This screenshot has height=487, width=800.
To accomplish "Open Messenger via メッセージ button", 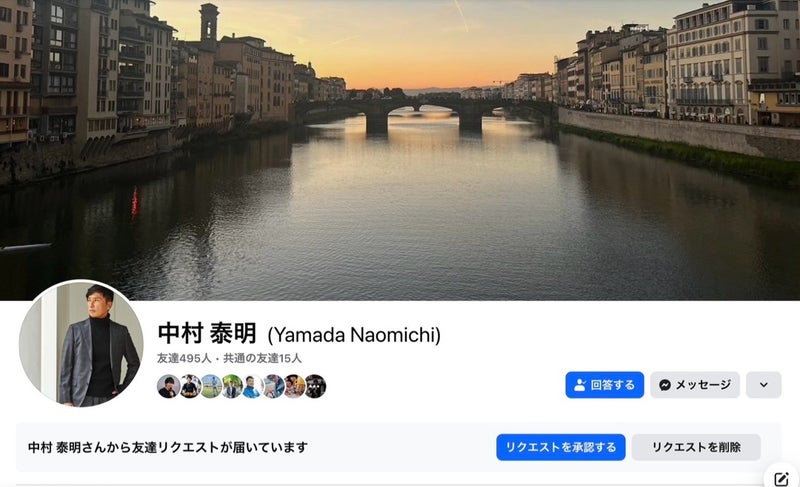I will (695, 385).
